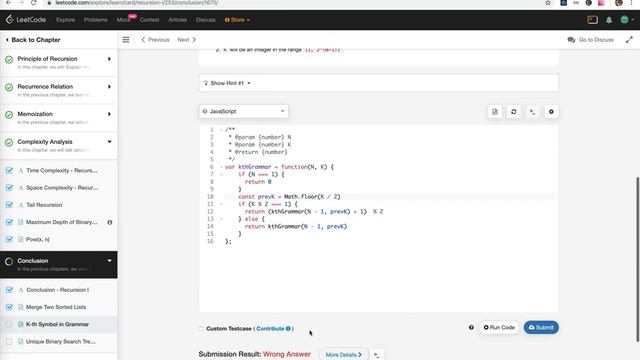Open the user avatar menu
Viewport: 640px width, 360px height.
[627, 20]
